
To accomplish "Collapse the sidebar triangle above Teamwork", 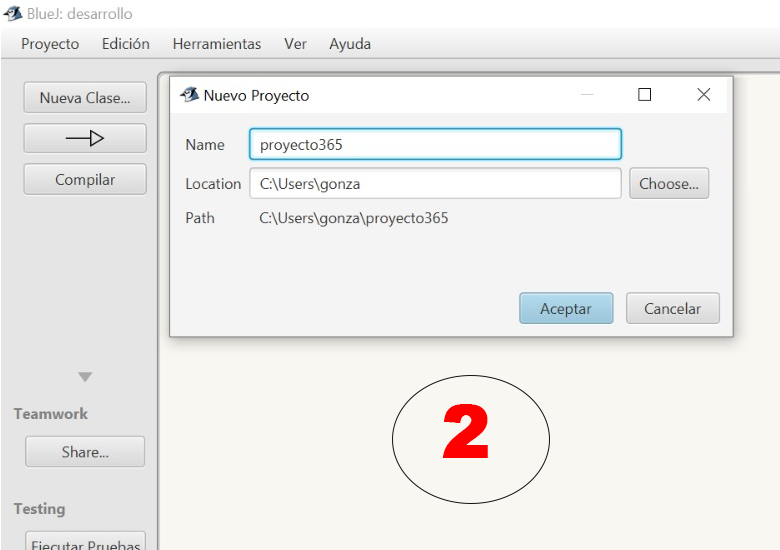I will point(85,377).
